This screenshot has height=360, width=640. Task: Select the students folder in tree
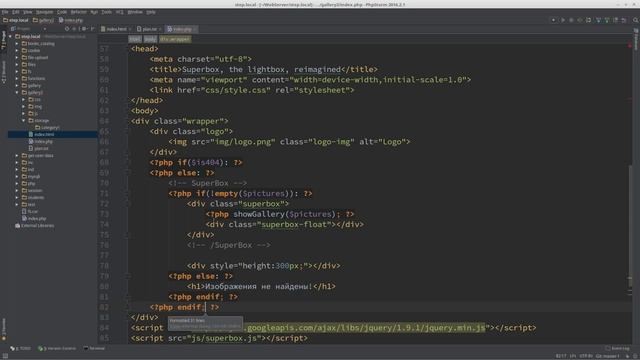coord(33,198)
